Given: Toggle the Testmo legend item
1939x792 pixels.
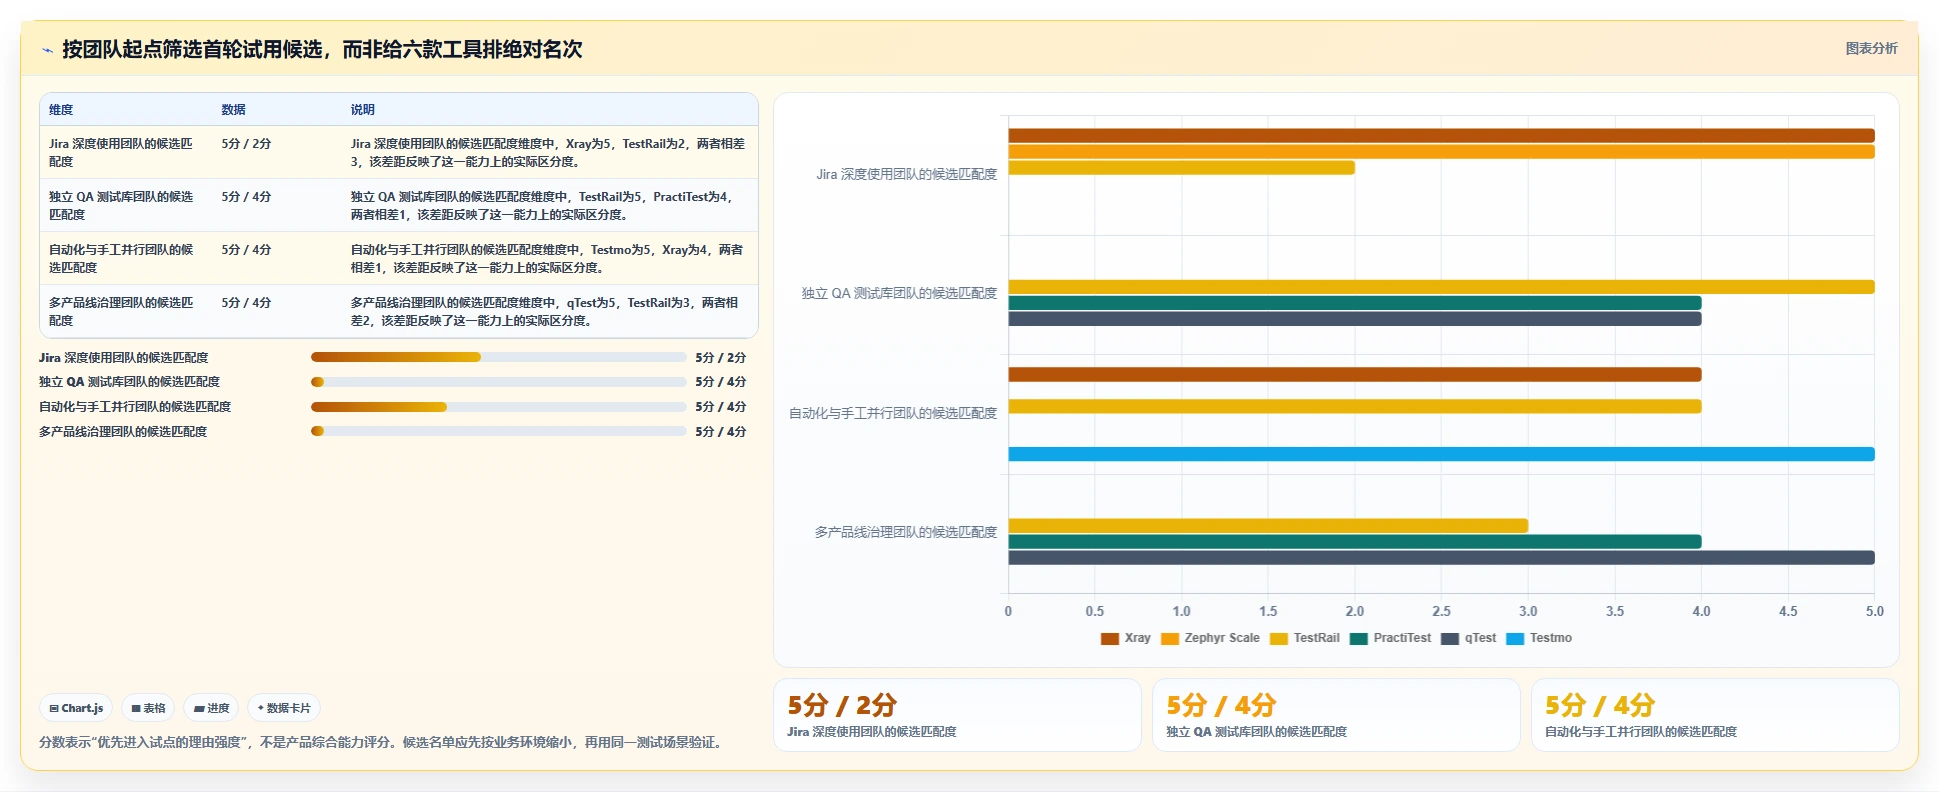Looking at the screenshot, I should pyautogui.click(x=1539, y=638).
